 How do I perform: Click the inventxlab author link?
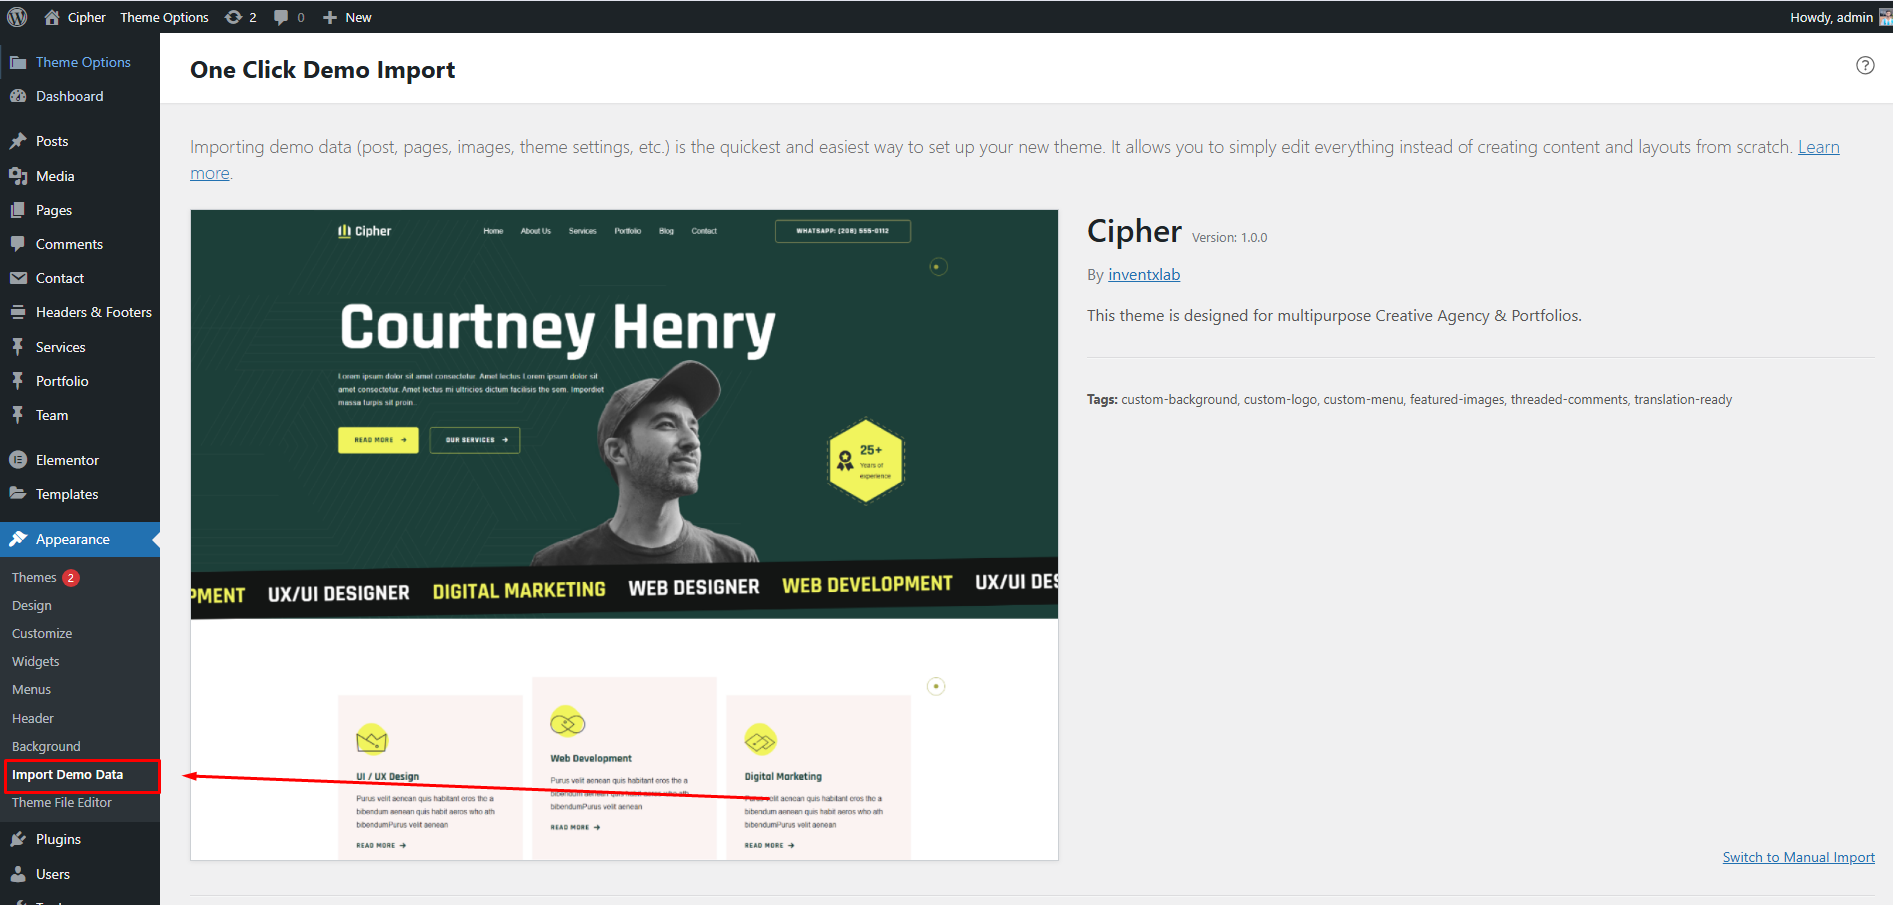tap(1144, 275)
